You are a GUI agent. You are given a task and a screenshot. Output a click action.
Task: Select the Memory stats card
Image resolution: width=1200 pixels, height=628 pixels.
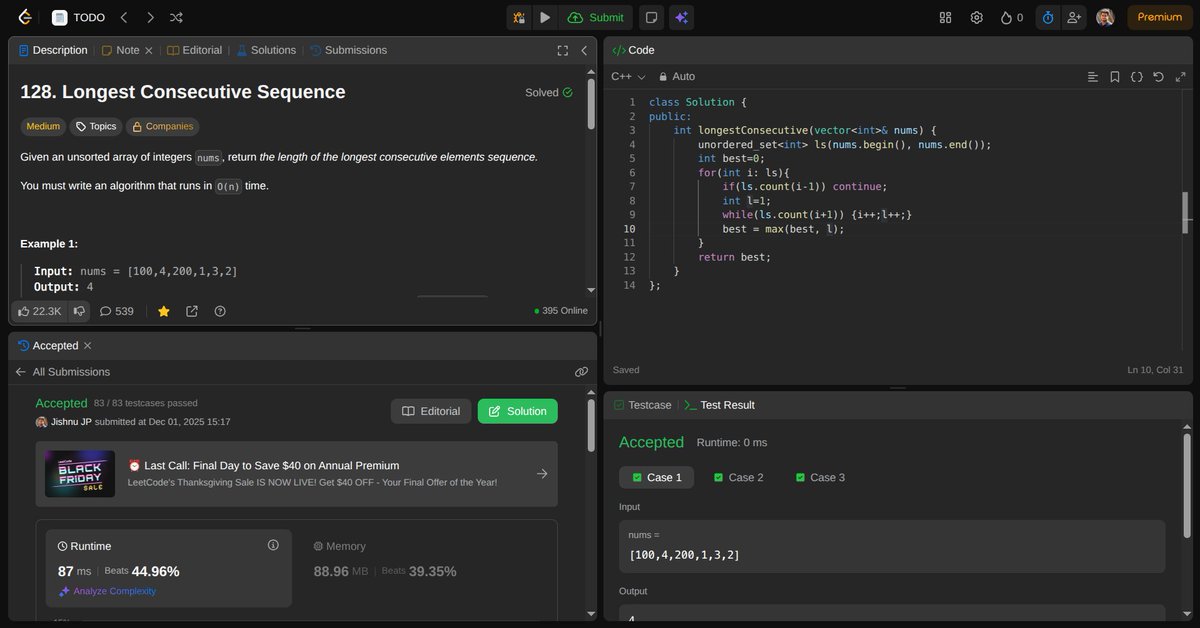pos(425,568)
